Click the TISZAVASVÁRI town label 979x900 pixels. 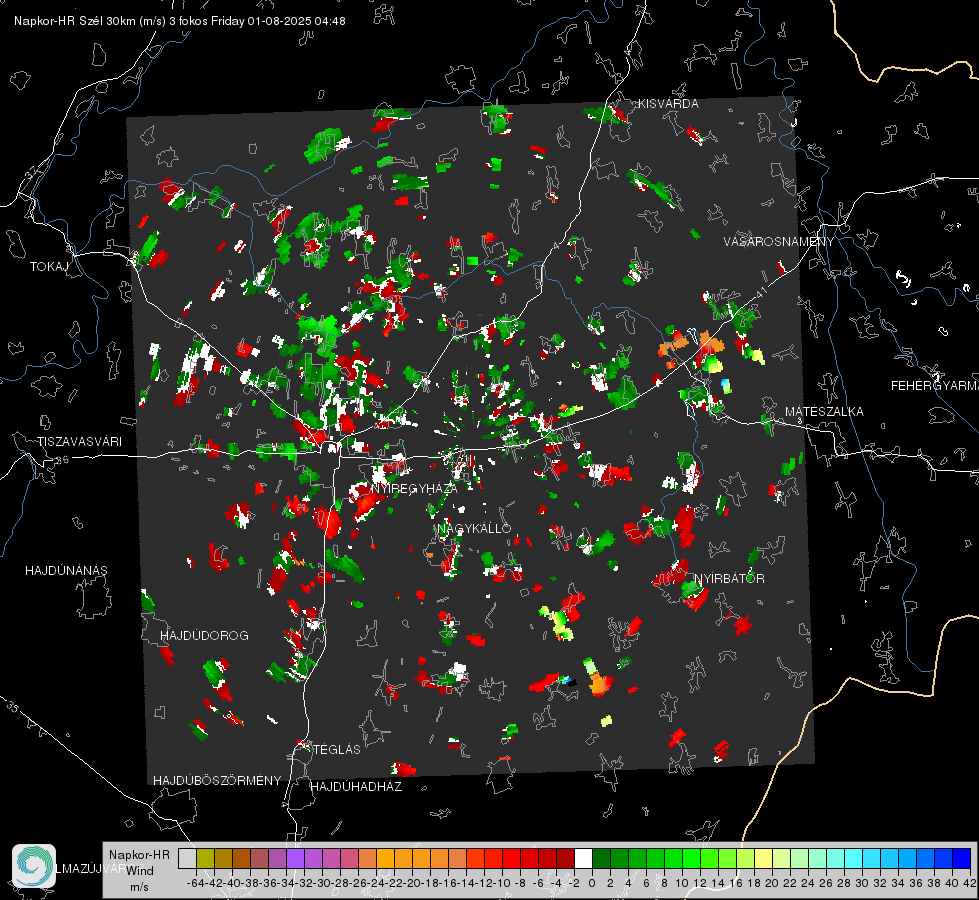(79, 442)
